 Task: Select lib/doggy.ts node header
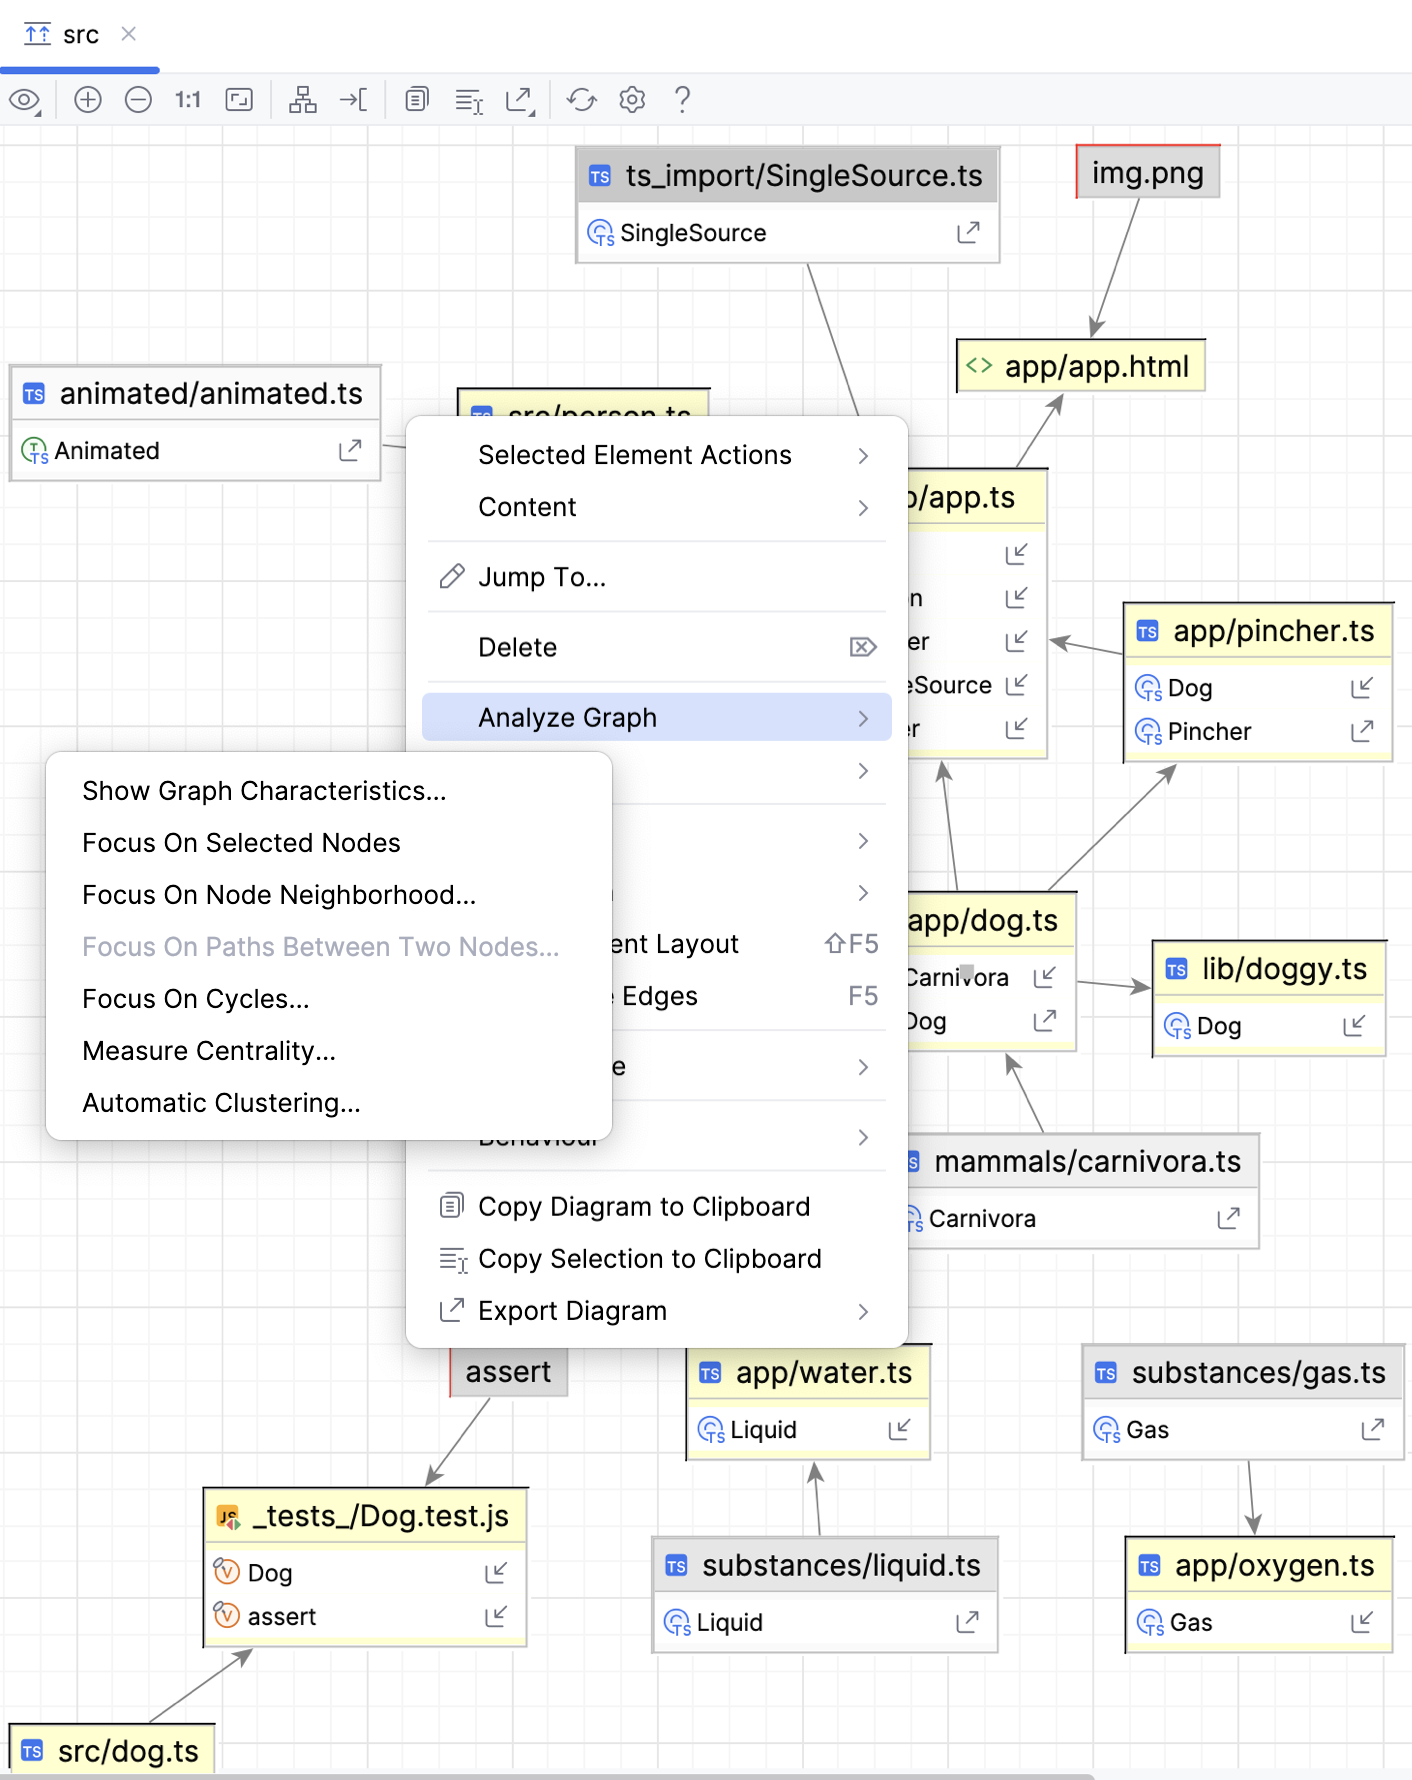pos(1269,969)
